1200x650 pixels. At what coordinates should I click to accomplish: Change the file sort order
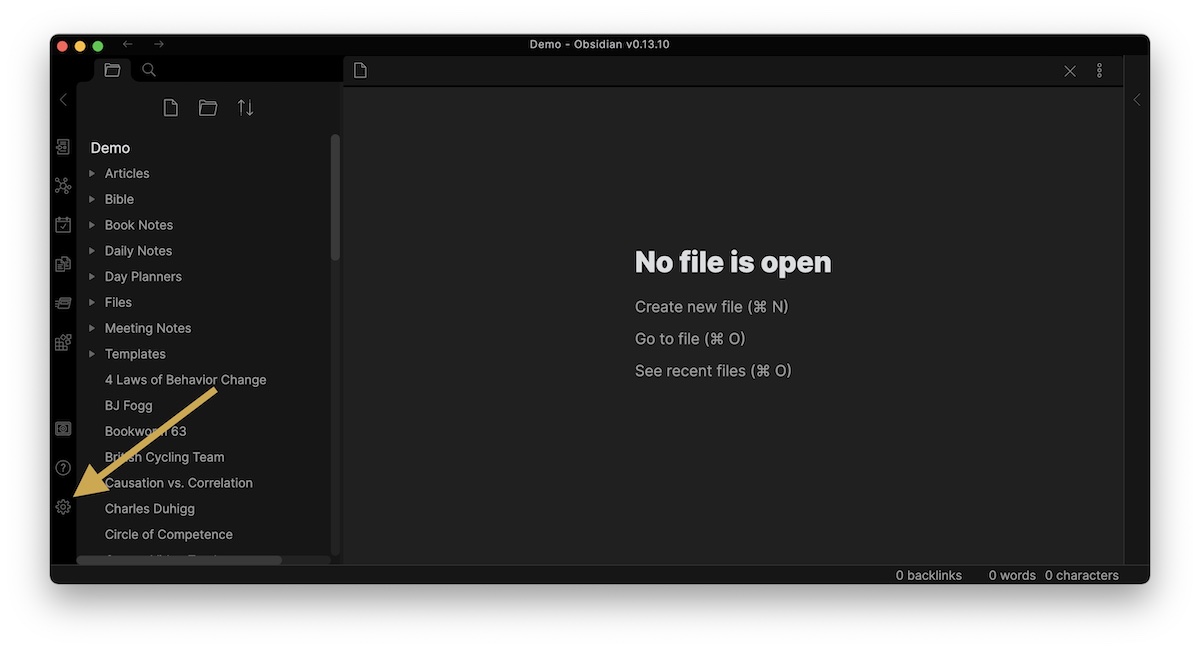click(x=246, y=108)
